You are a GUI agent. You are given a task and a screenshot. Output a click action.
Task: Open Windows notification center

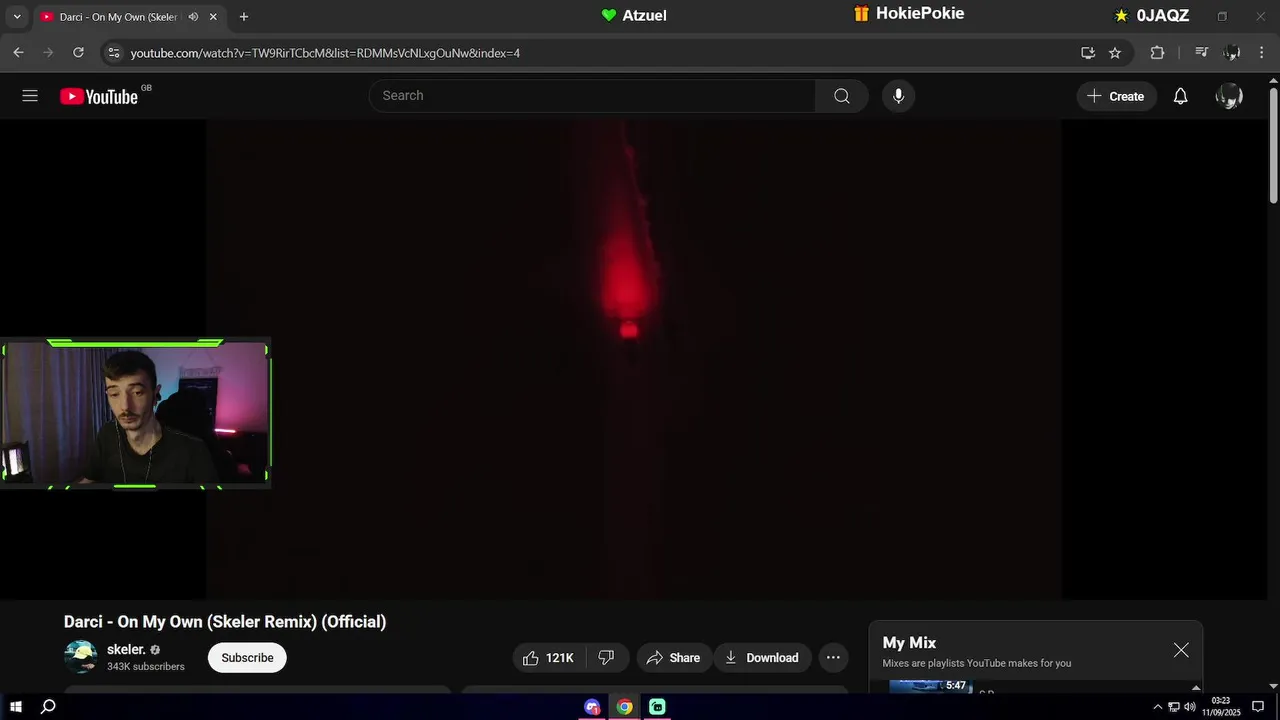click(1258, 707)
